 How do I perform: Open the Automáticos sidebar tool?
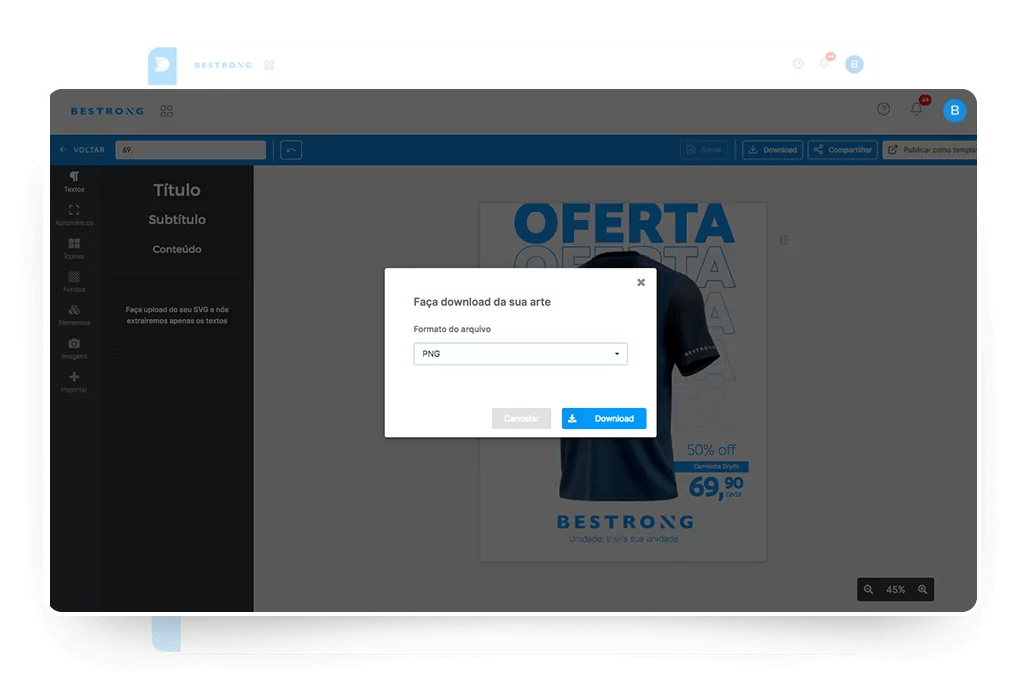74,215
